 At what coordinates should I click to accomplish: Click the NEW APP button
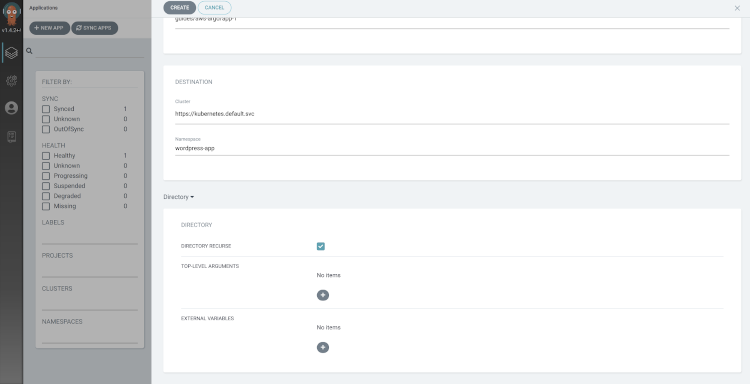(x=50, y=28)
